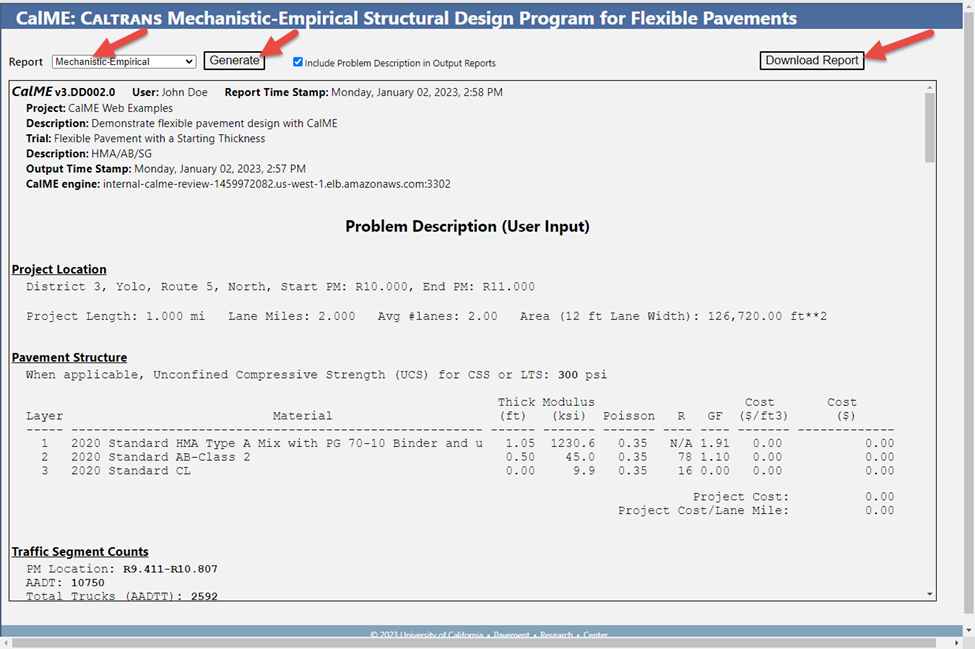Click the Material column header in table
This screenshot has width=975, height=649.
(302, 416)
